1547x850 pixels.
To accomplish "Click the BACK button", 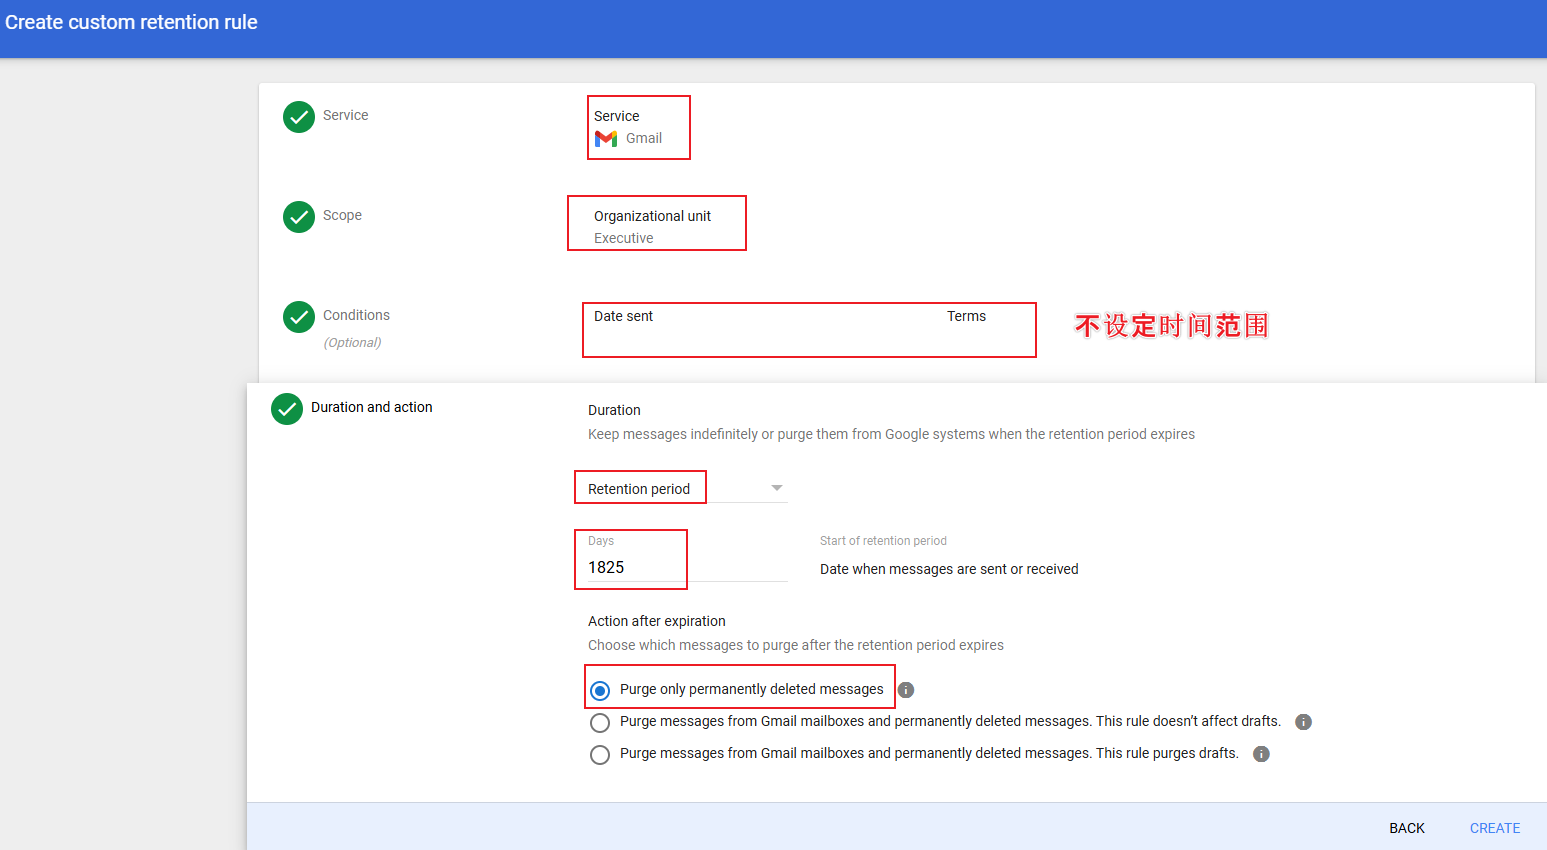I will [x=1406, y=828].
